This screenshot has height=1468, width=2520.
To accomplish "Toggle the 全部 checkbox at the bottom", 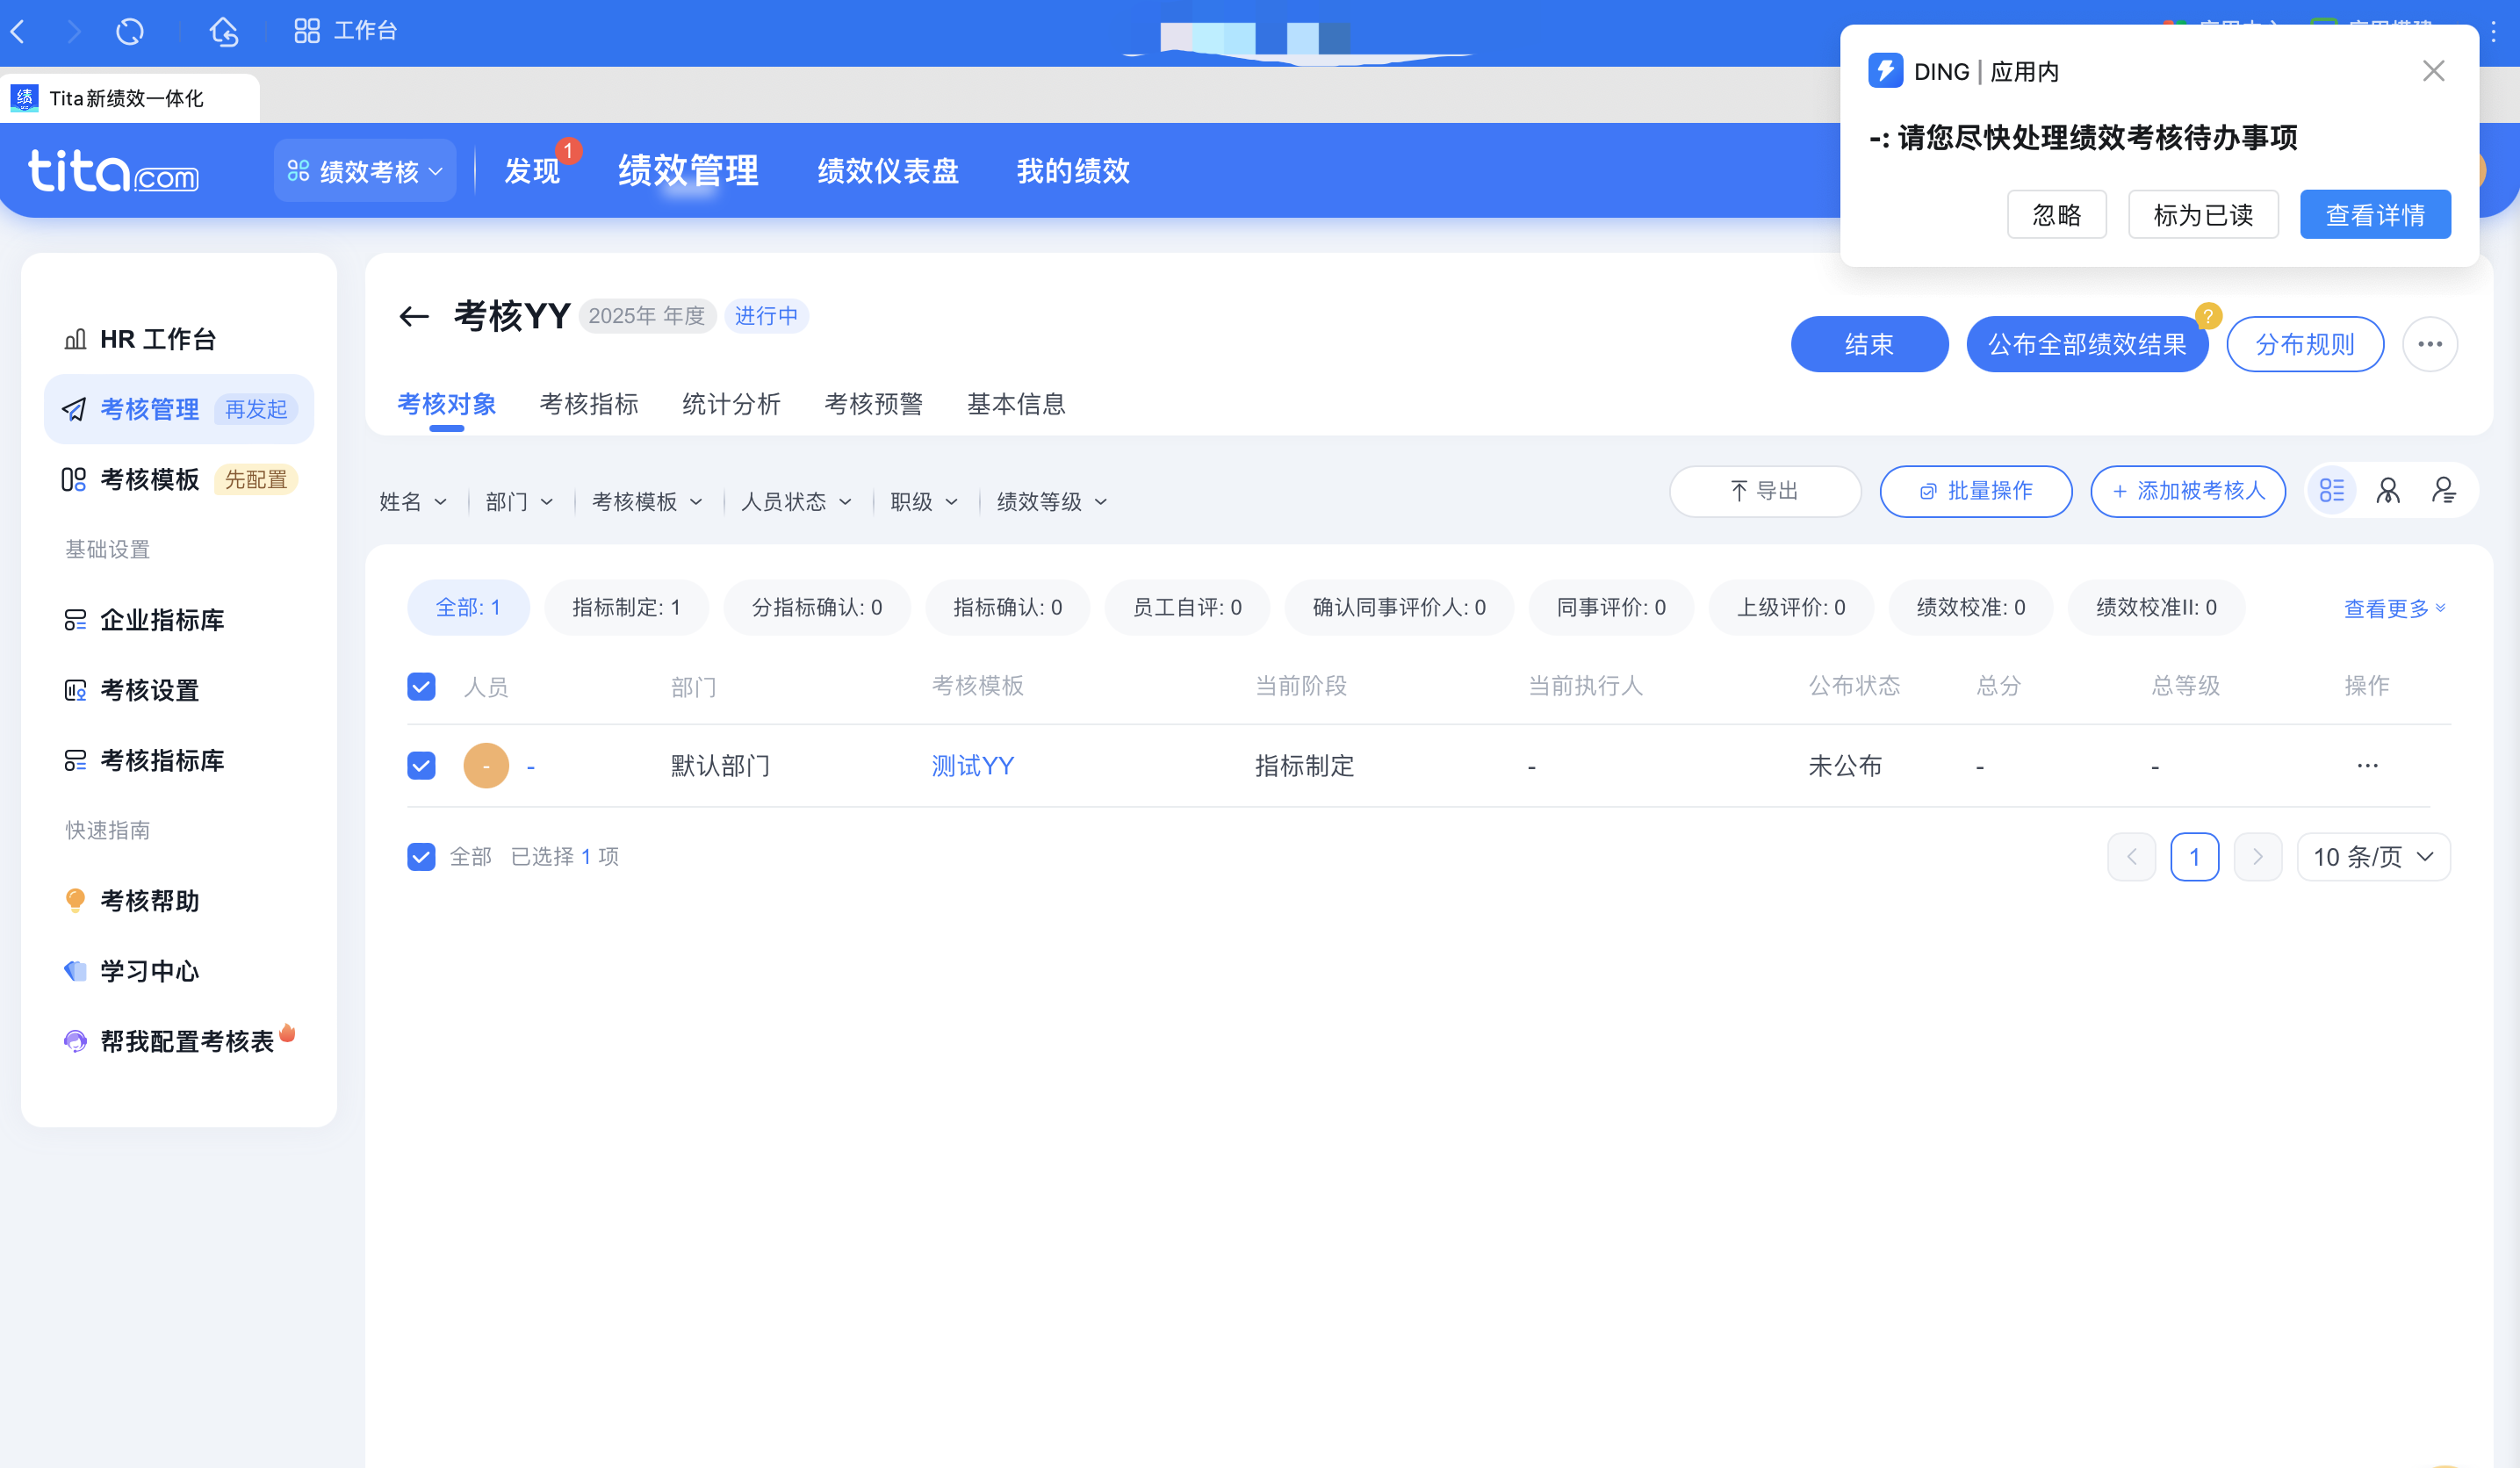I will tap(421, 856).
